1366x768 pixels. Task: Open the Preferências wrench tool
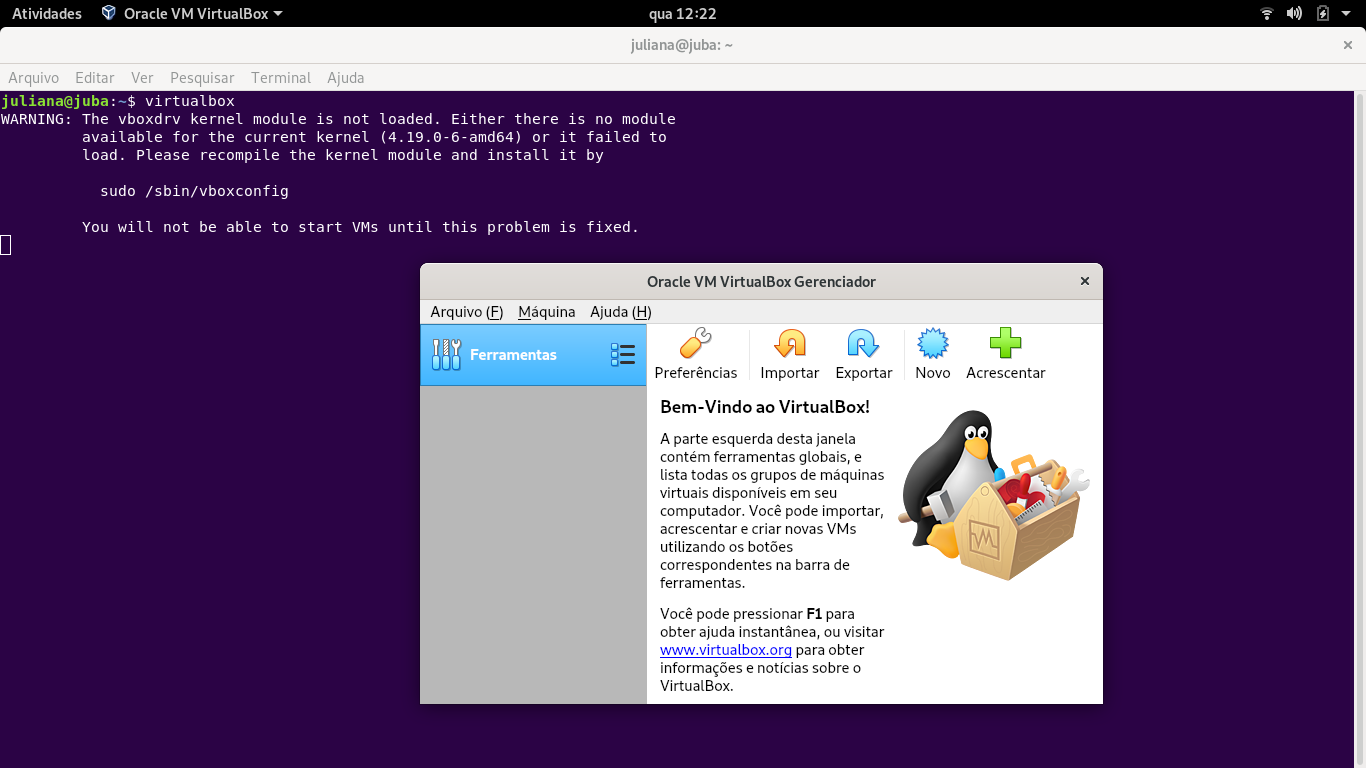(695, 354)
